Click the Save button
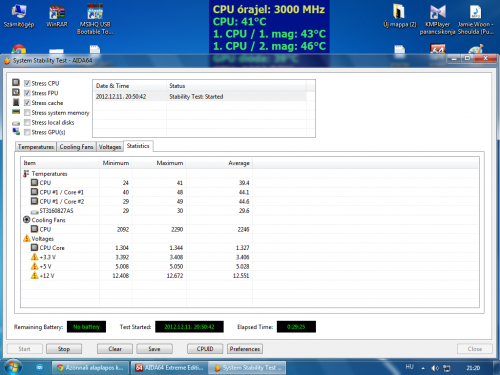The image size is (500, 375). 154,349
